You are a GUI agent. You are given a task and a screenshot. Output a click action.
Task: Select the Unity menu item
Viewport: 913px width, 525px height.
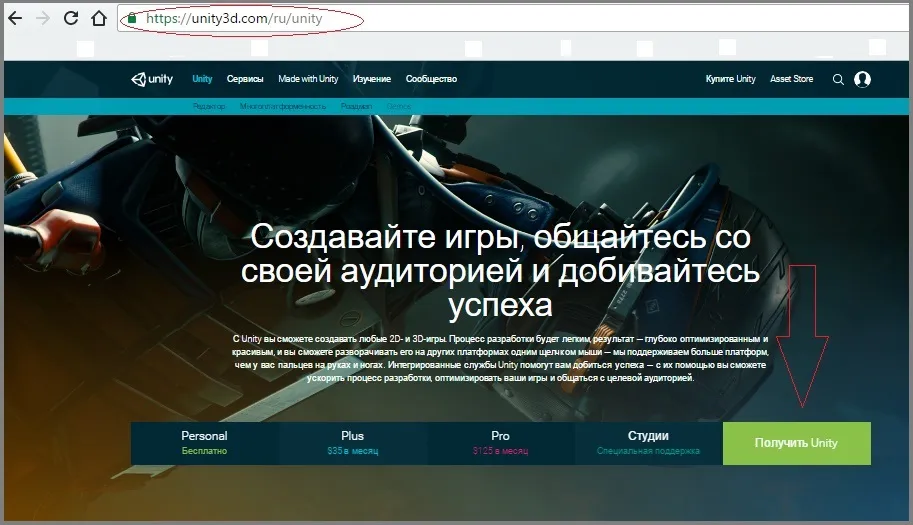(202, 79)
